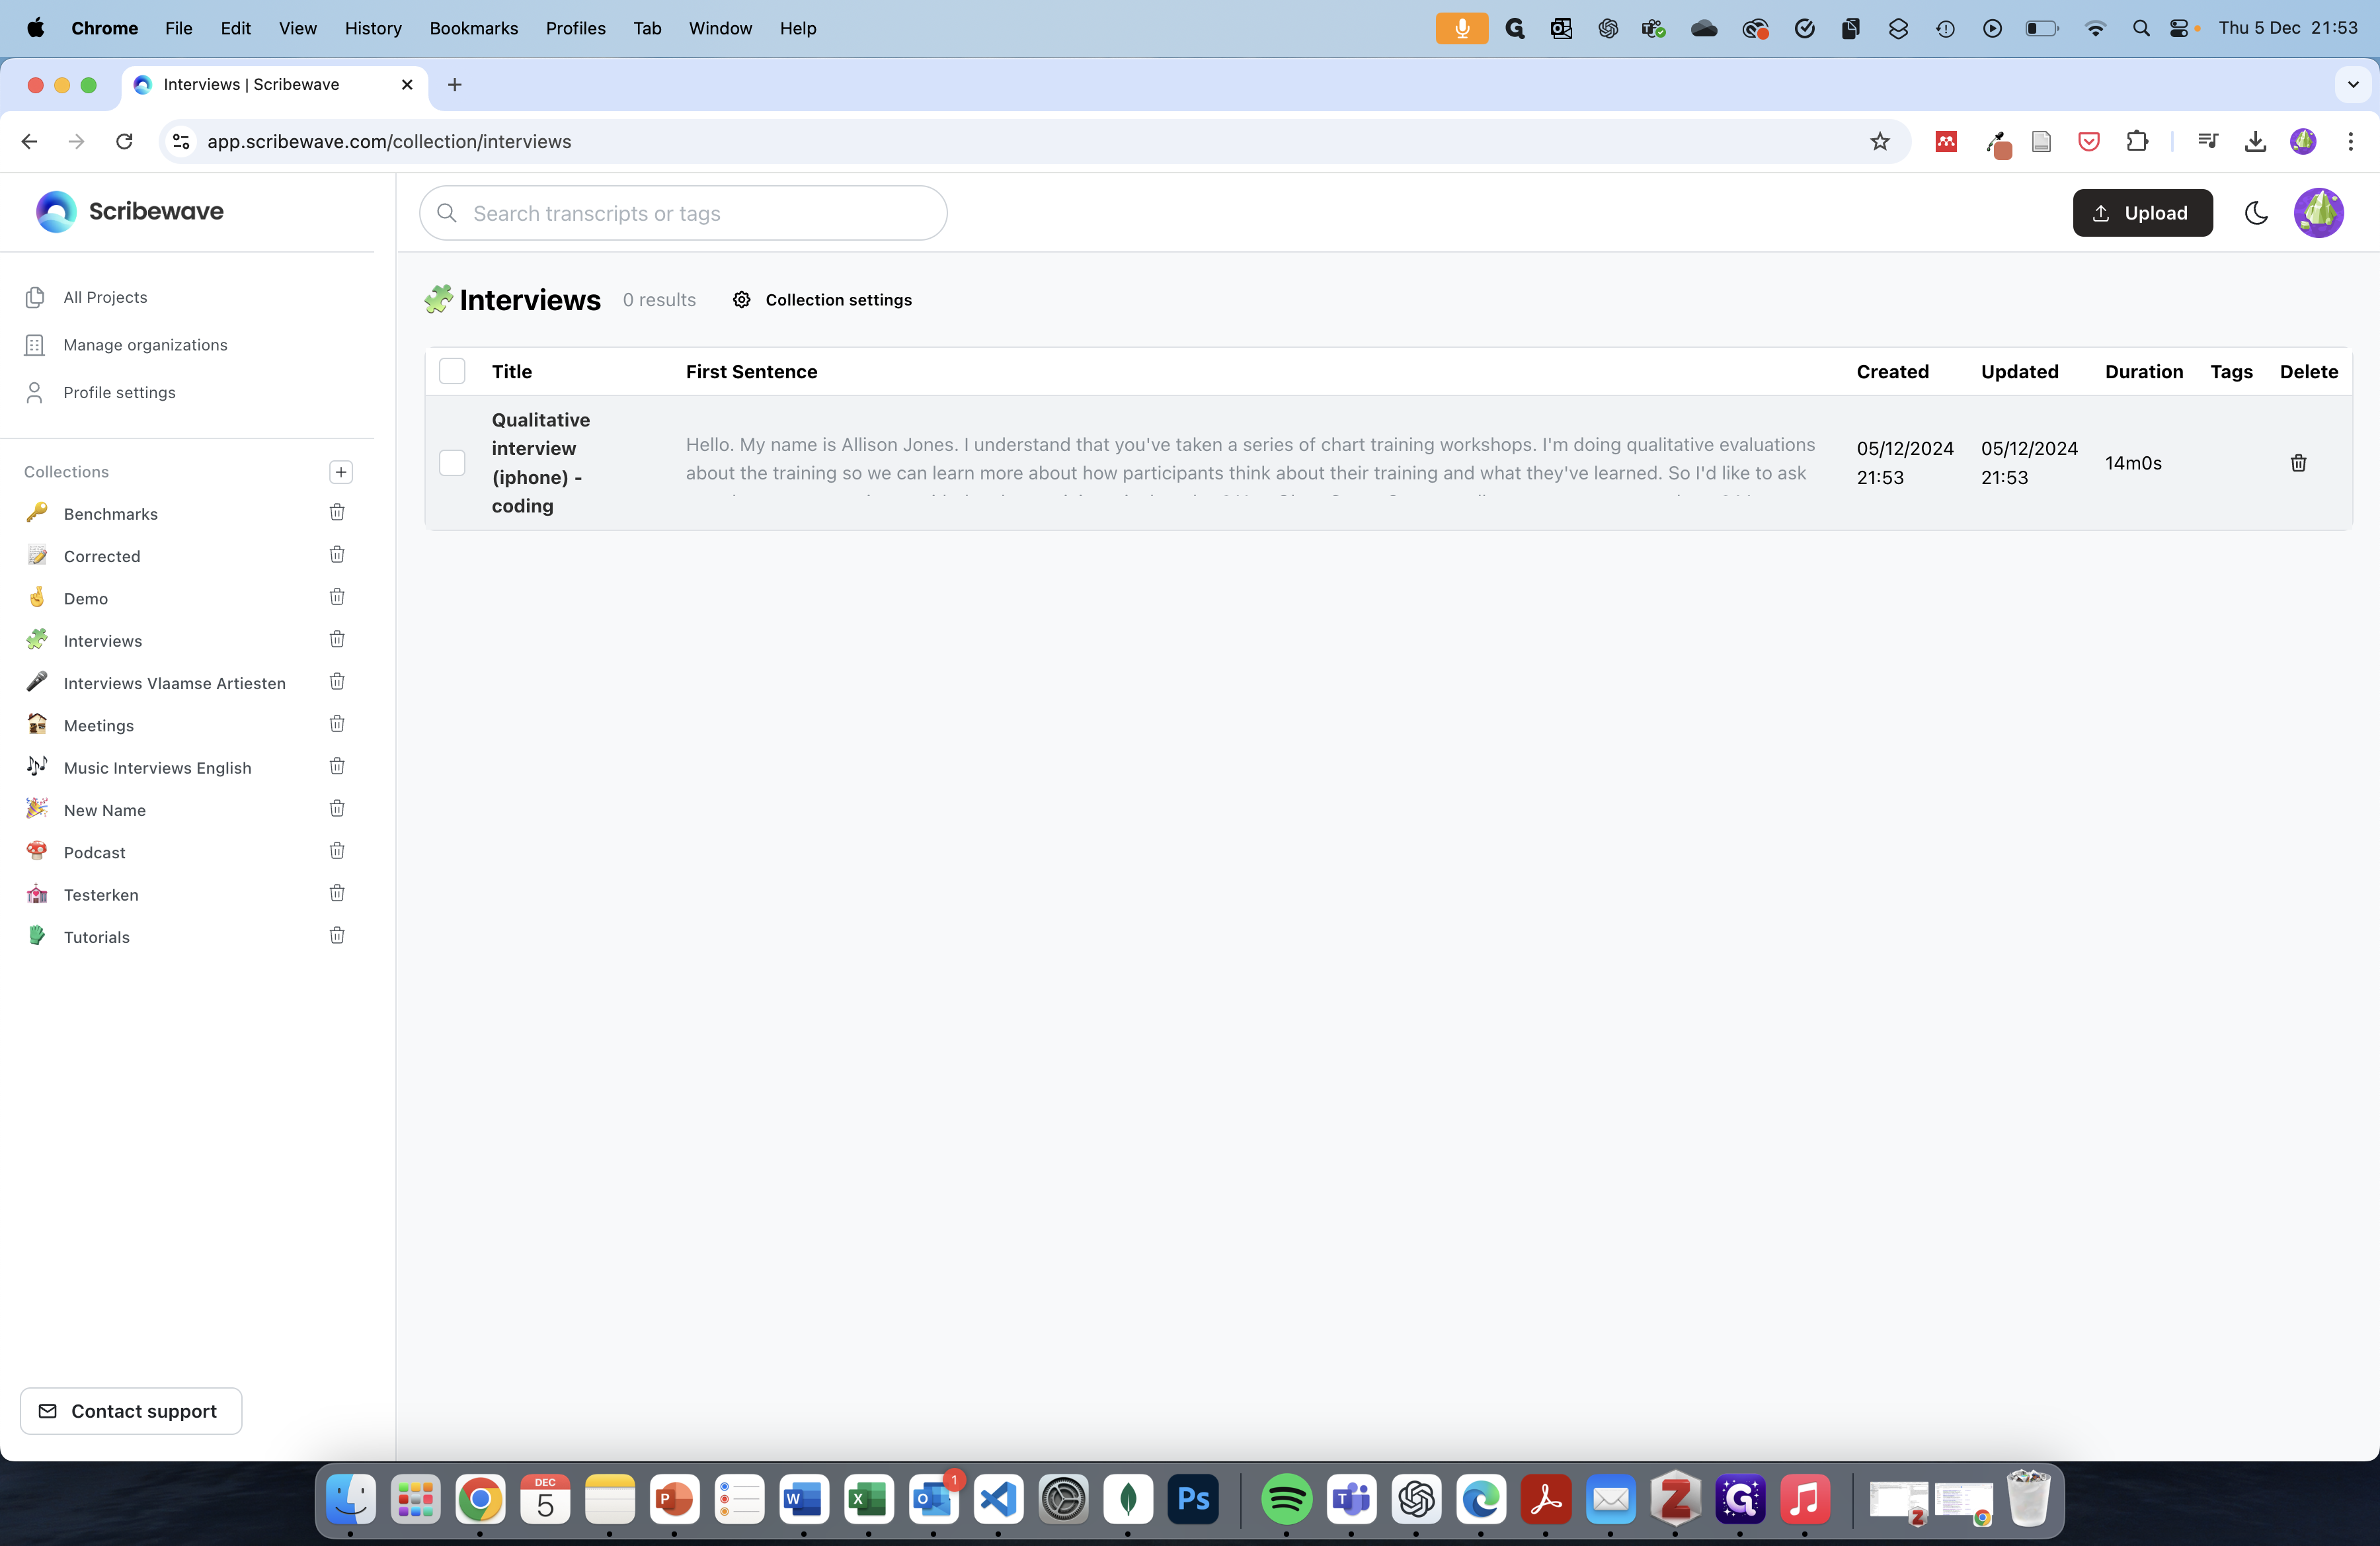The height and width of the screenshot is (1546, 2380).
Task: Delete the Qualitative interview transcript row
Action: pos(2298,463)
